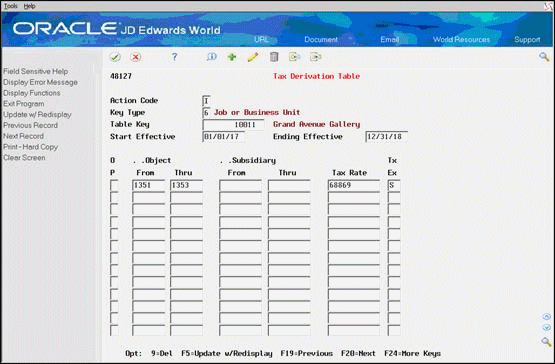
Task: Click the bottom right magnifier zoom icon
Action: tap(547, 342)
